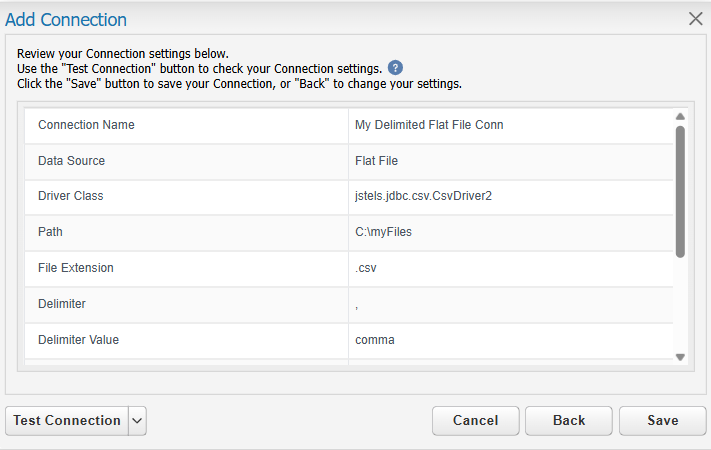Select the Delimiter row label
The image size is (711, 450).
point(62,303)
